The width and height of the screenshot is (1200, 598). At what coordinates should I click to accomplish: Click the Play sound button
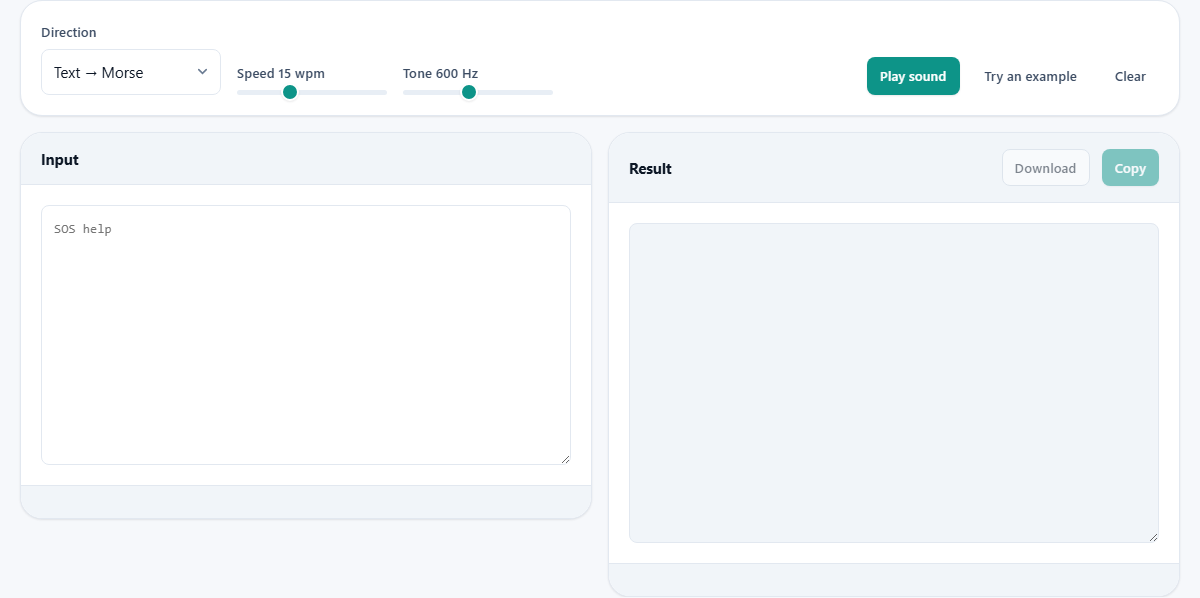913,76
